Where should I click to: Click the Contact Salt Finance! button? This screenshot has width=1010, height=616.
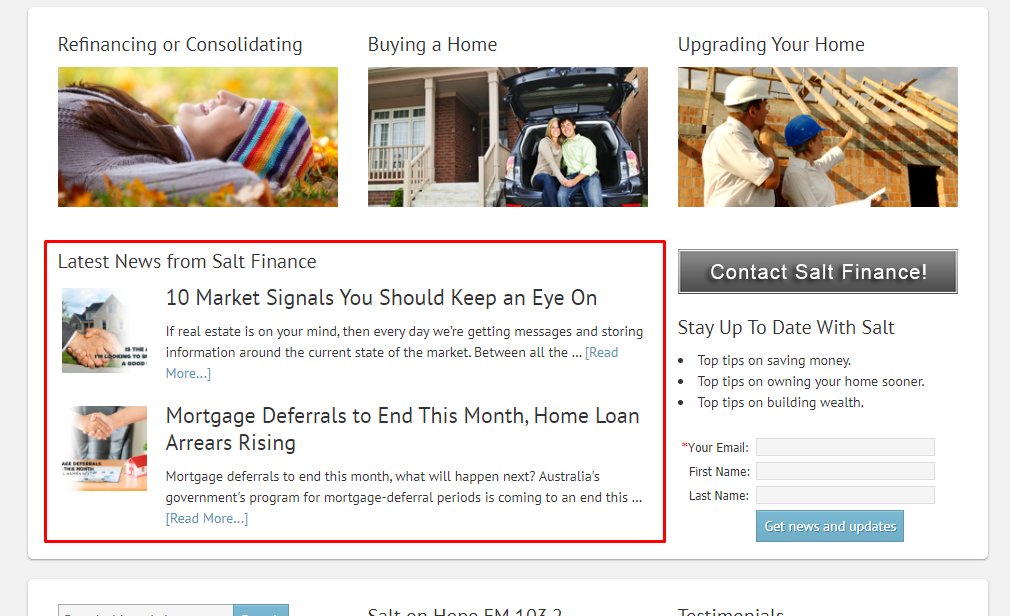[817, 271]
